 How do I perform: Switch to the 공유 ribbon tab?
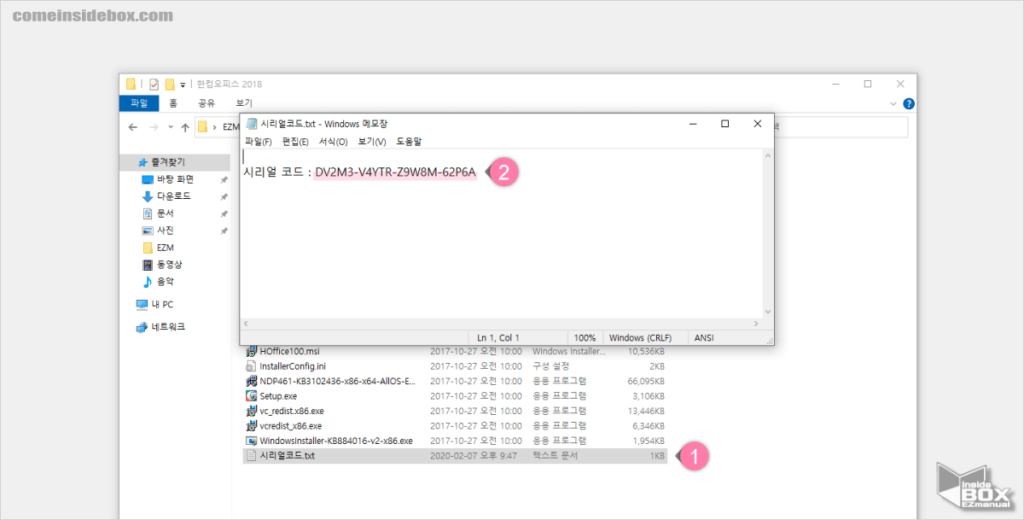206,103
